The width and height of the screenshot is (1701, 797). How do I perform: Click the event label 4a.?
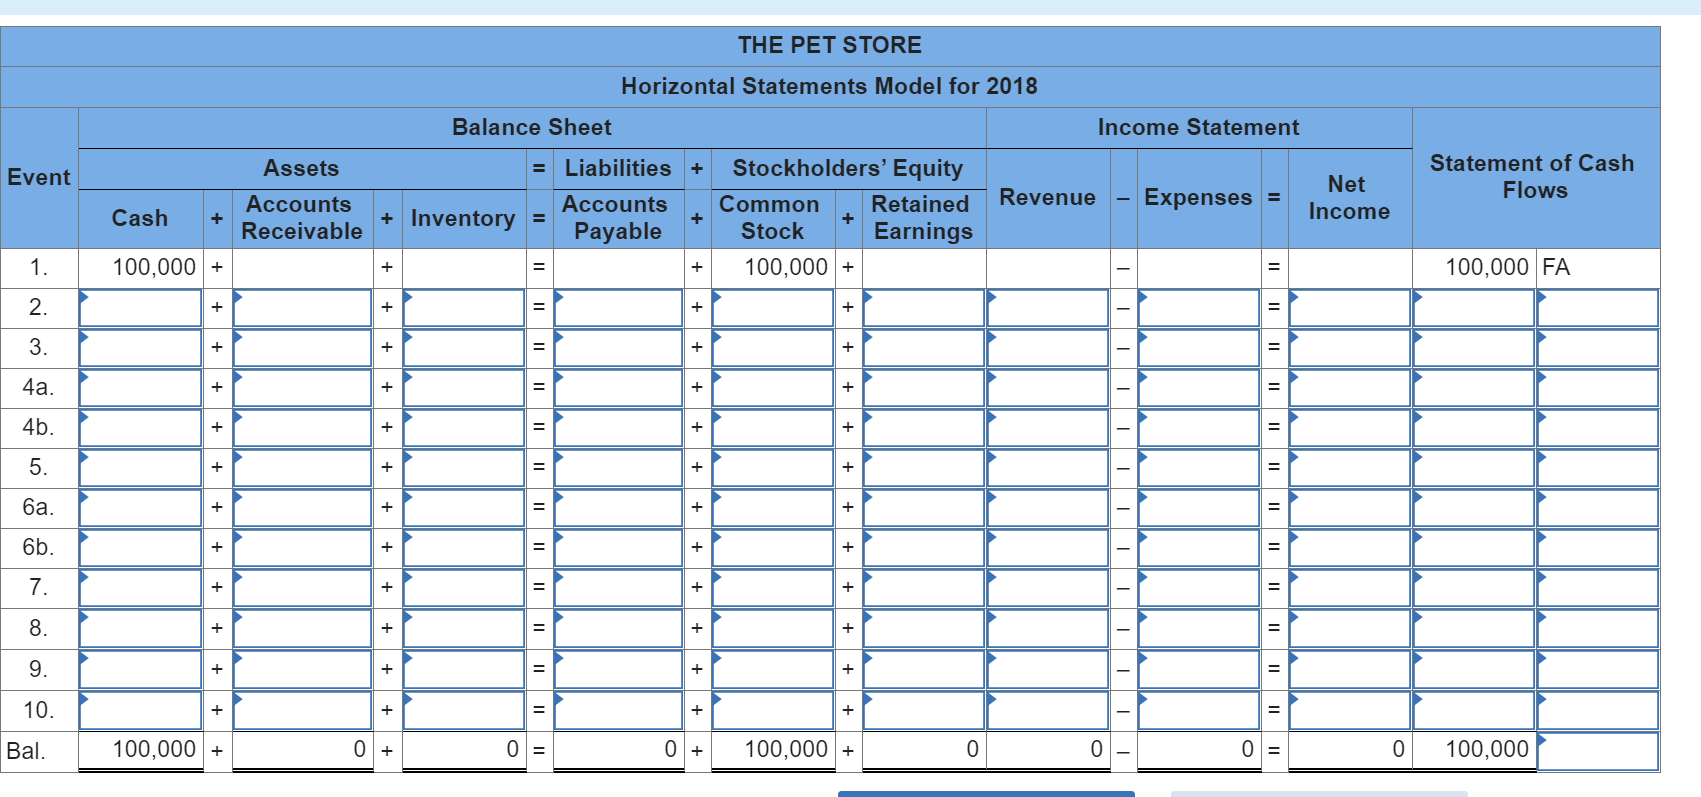pos(38,387)
